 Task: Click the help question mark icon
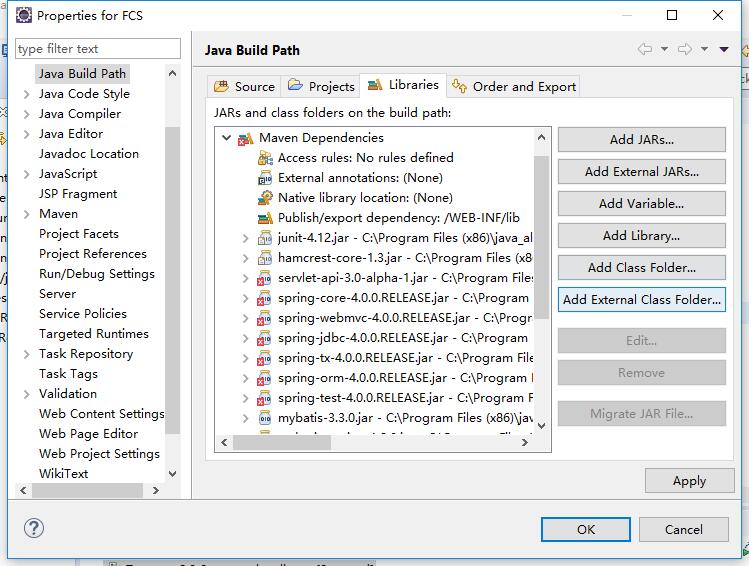tap(34, 528)
